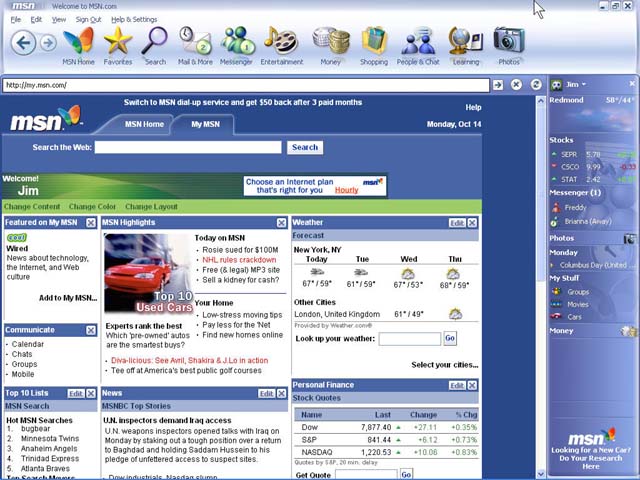Click Go next to weather lookup field
This screenshot has width=640, height=480.
[450, 338]
